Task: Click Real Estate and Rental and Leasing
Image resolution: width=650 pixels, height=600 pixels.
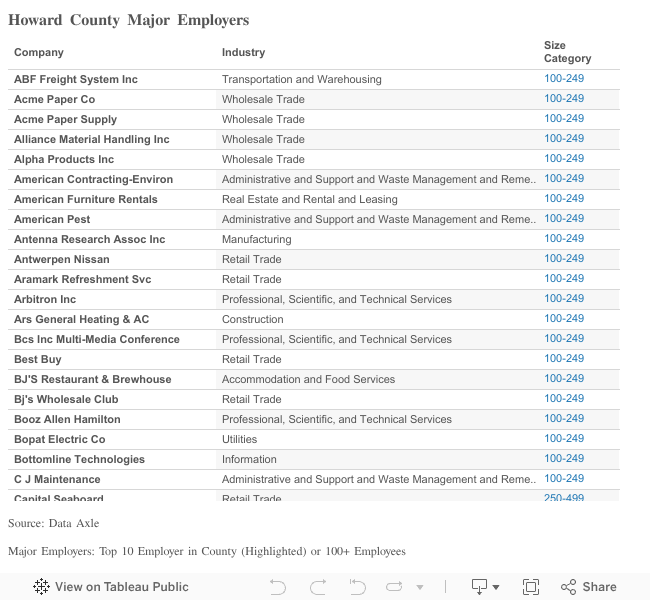Action: [310, 199]
